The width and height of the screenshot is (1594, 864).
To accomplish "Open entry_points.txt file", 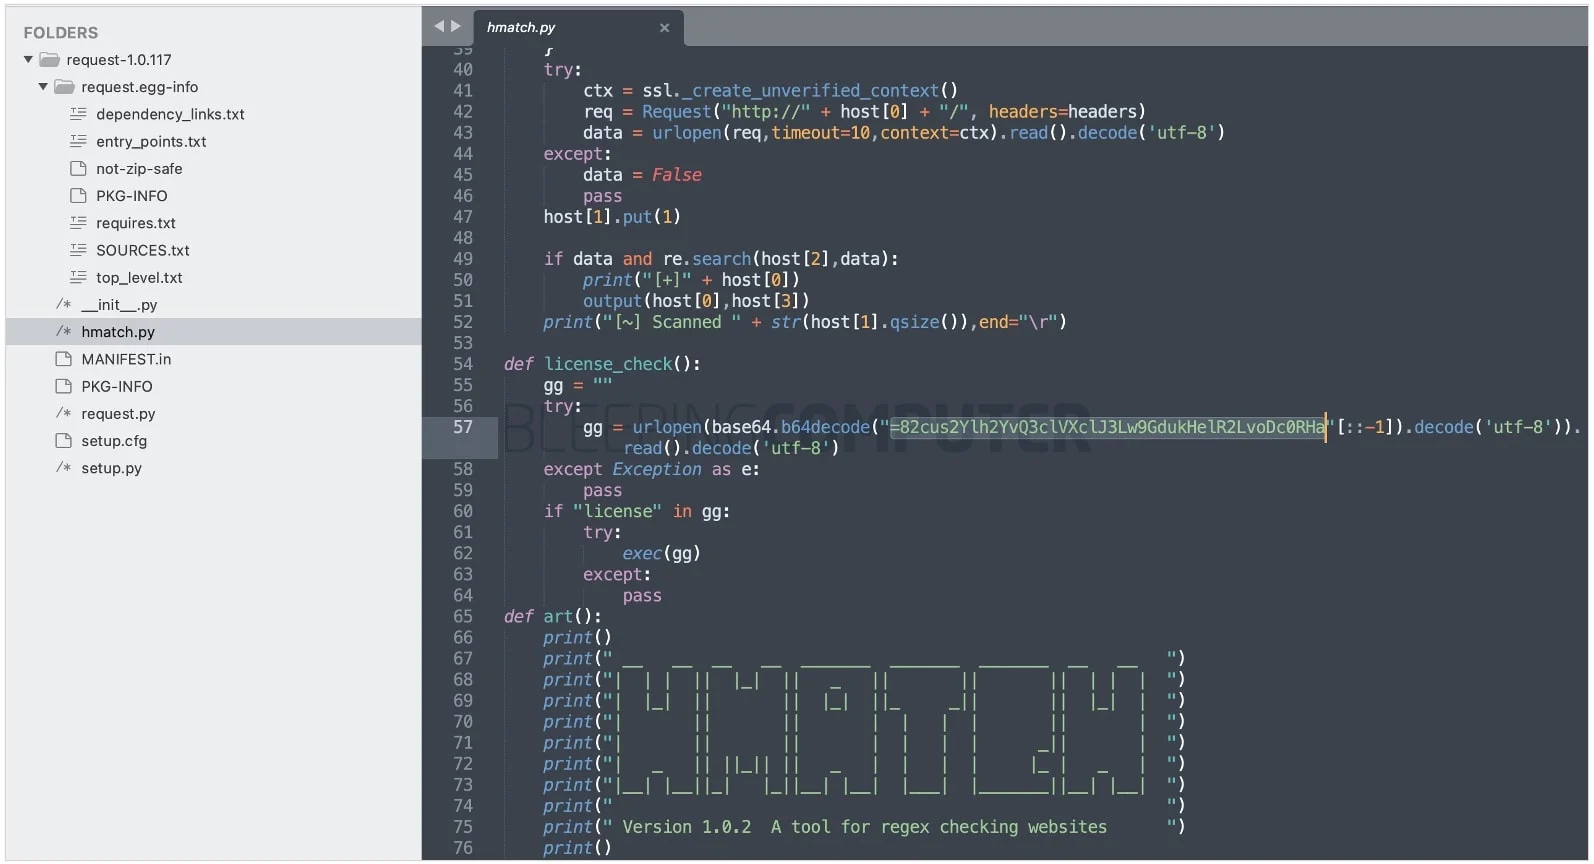I will (151, 141).
